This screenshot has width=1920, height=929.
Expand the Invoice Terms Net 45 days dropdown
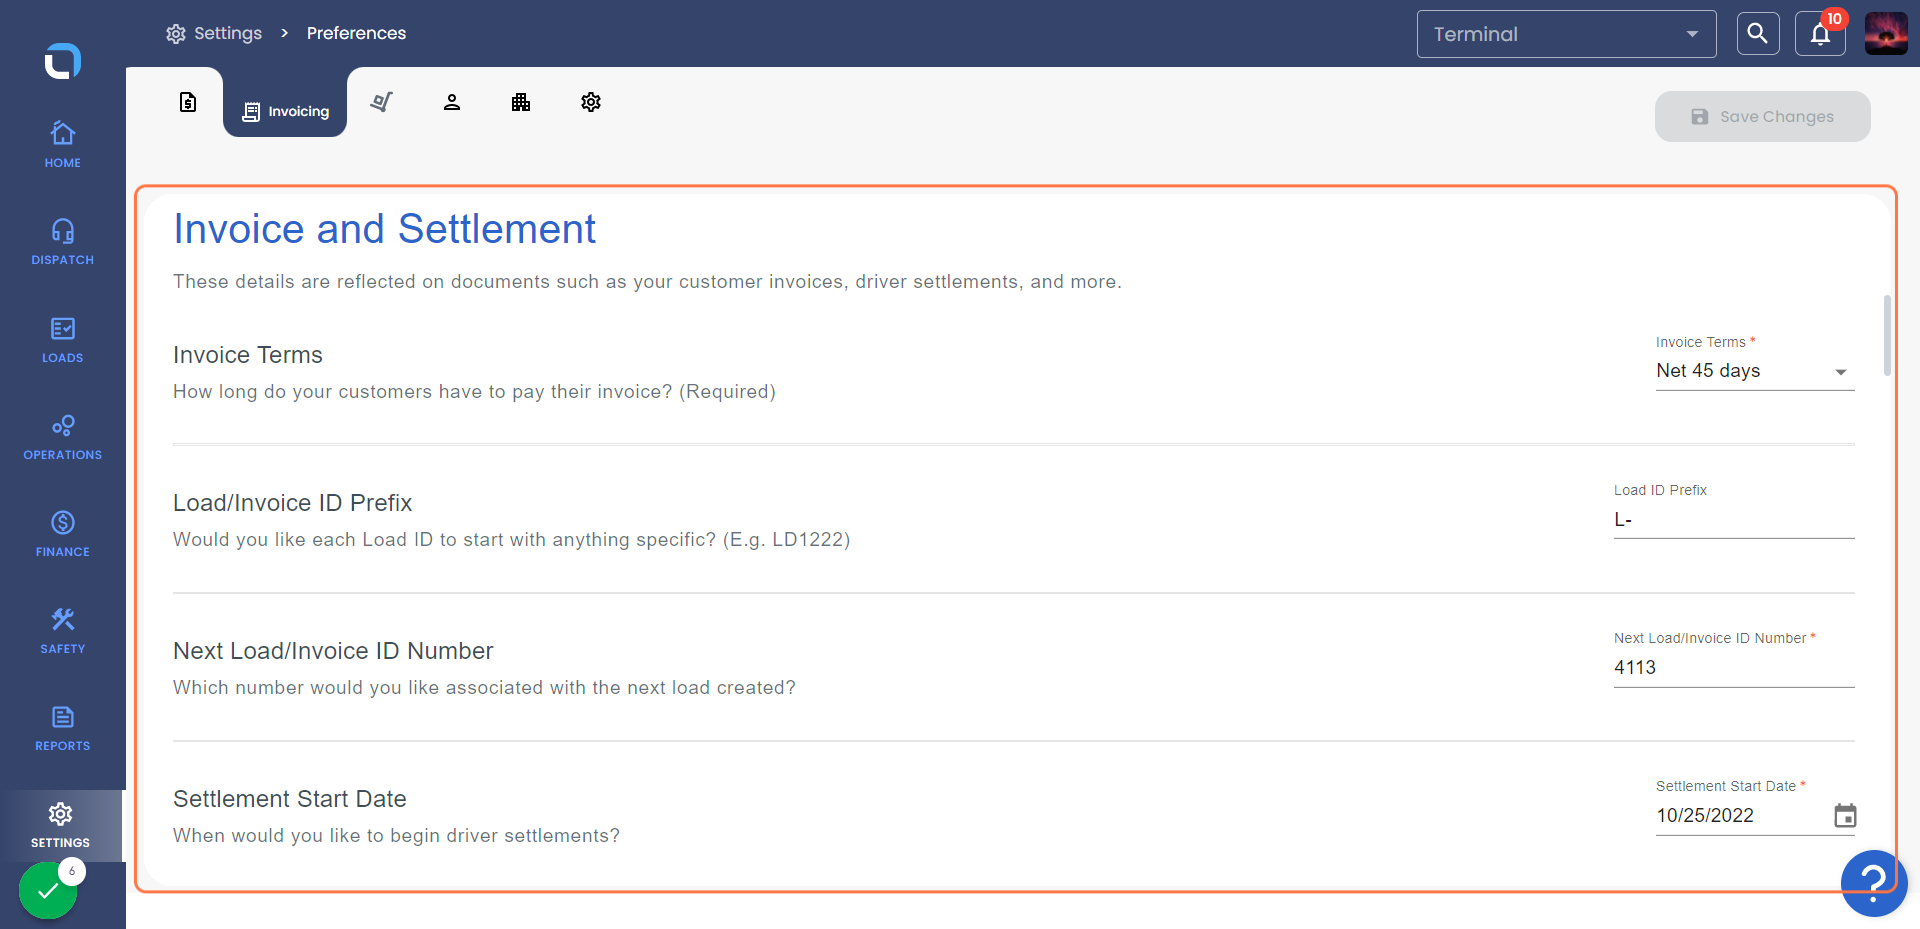click(x=1755, y=371)
